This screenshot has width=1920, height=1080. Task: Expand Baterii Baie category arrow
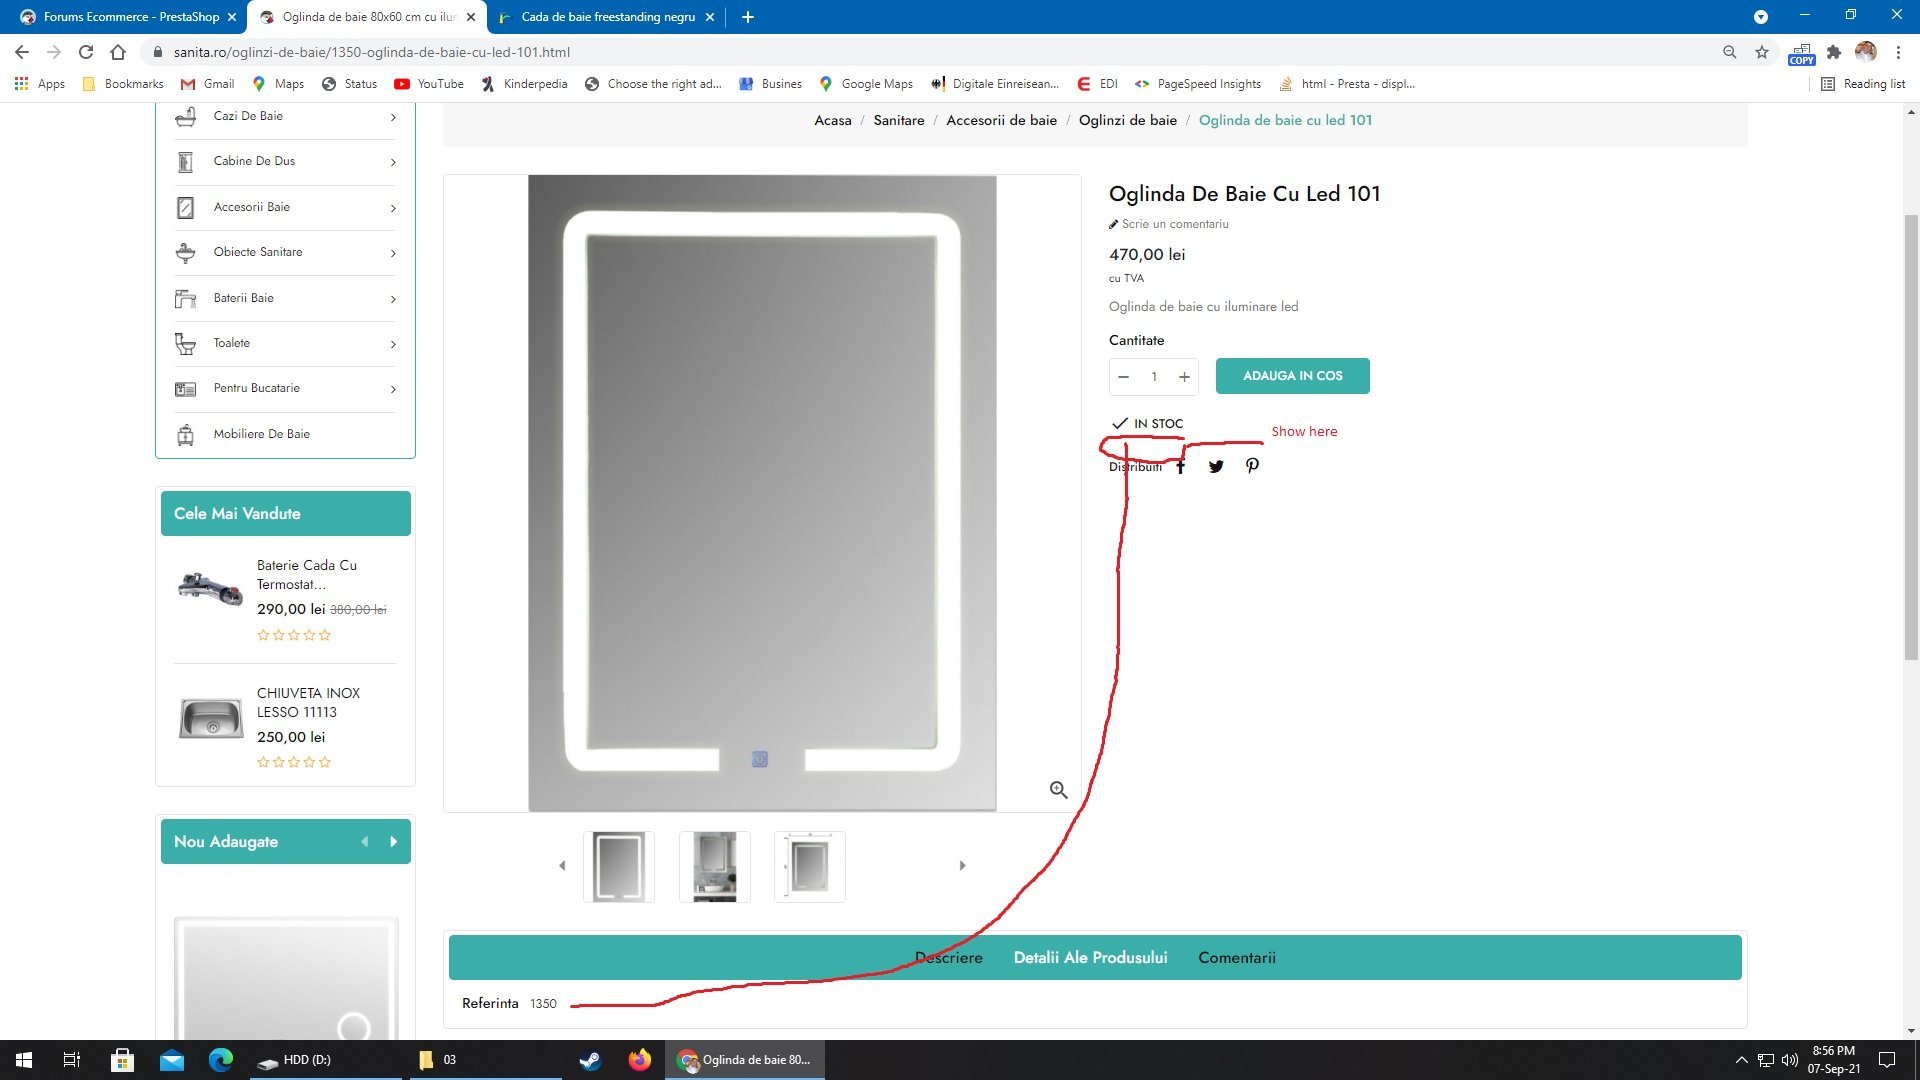[392, 299]
